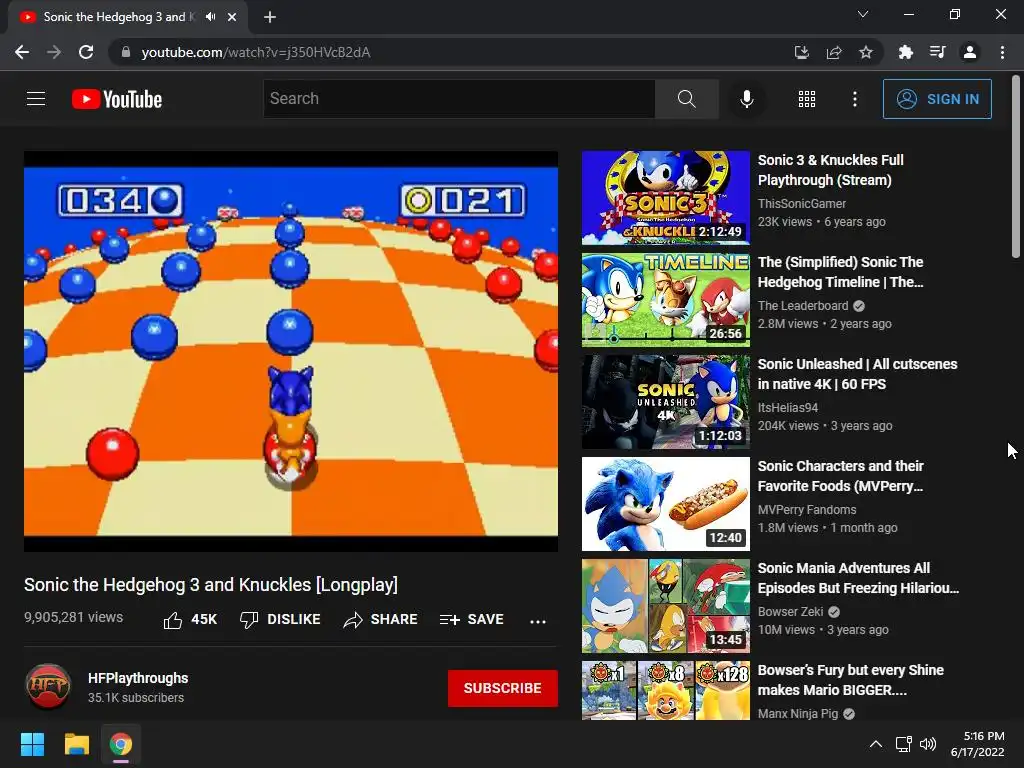Go back in browser history

[x=22, y=52]
